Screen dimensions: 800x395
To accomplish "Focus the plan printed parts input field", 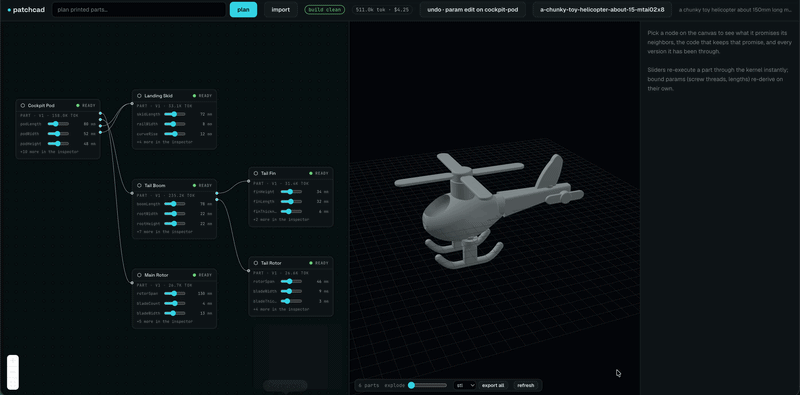I will [139, 9].
